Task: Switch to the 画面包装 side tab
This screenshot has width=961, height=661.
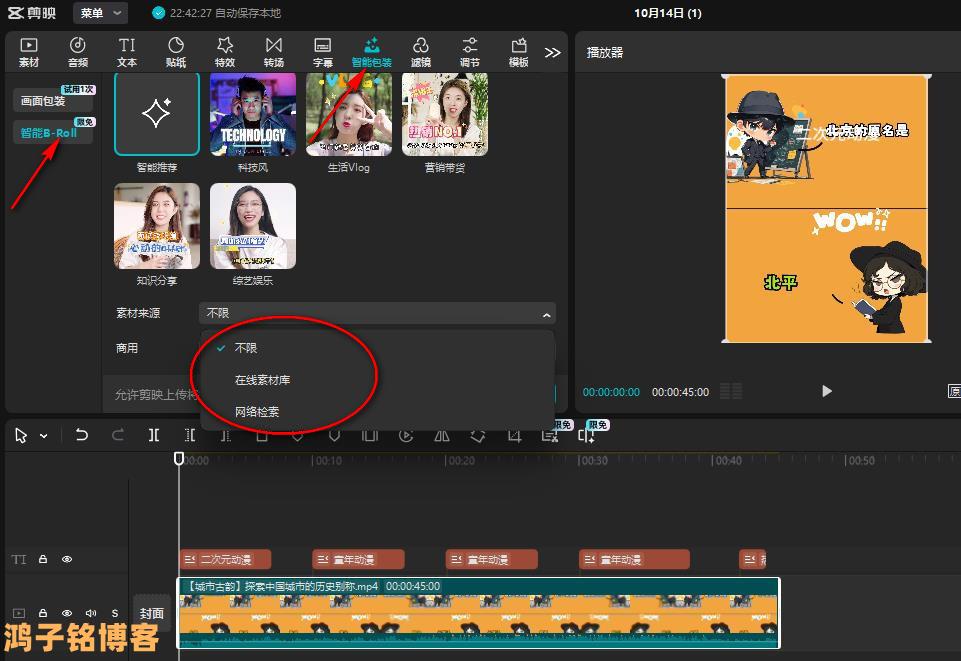Action: click(x=44, y=101)
